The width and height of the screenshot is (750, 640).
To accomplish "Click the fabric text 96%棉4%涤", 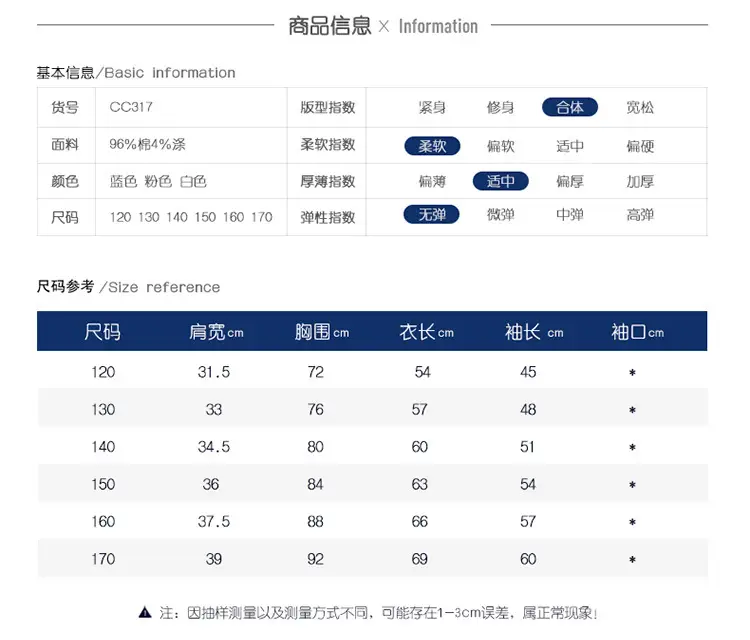I will [147, 144].
